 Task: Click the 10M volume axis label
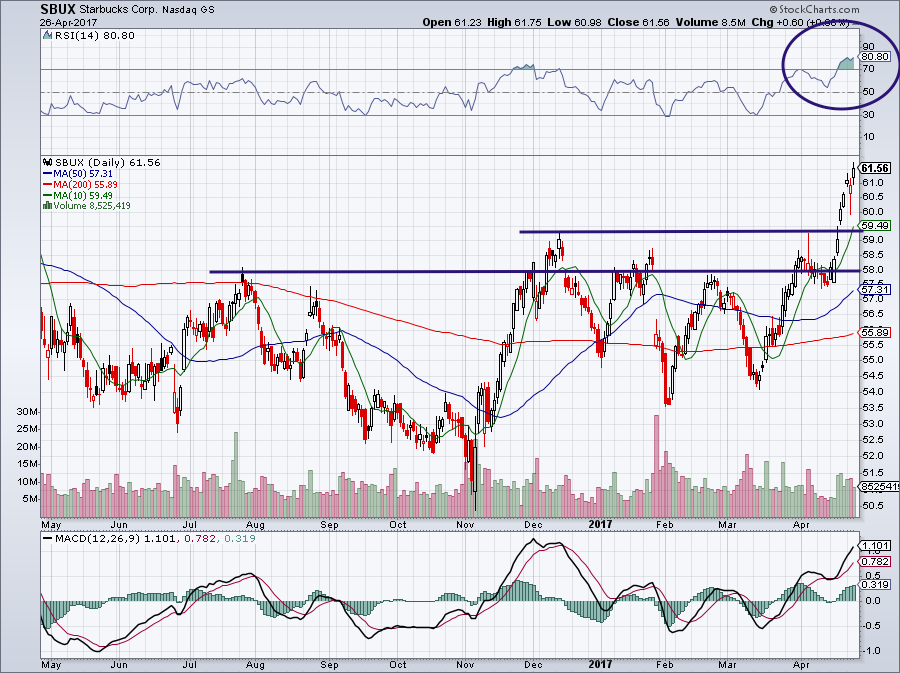tap(27, 482)
